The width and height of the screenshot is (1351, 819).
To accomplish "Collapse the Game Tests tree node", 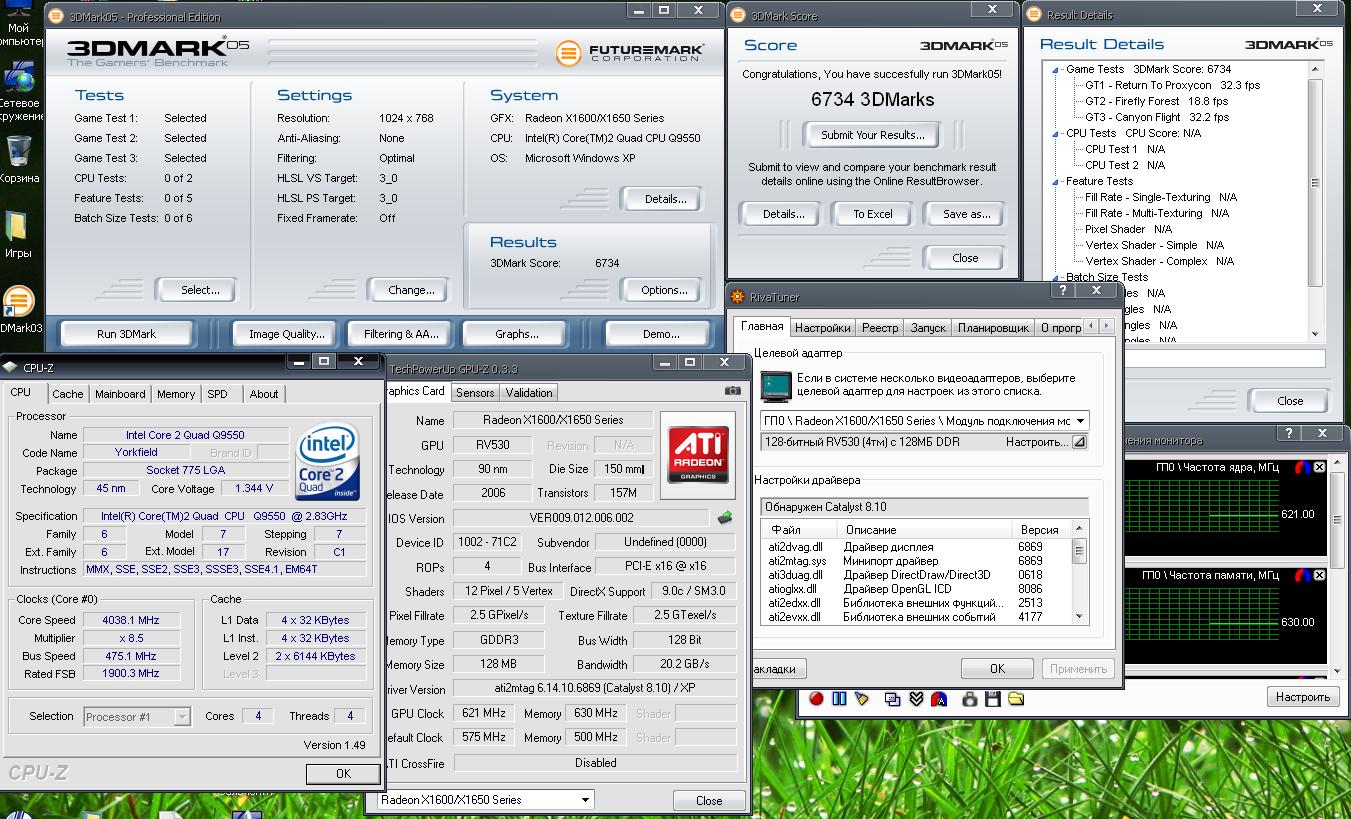I will coord(1056,69).
